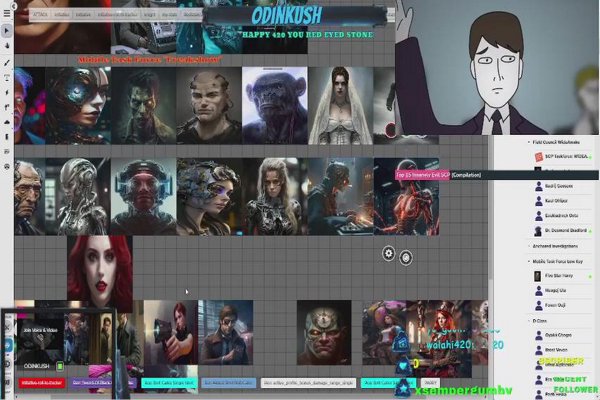Click the vertical scrollbar beside the map
The width and height of the screenshot is (600, 400).
491,207
